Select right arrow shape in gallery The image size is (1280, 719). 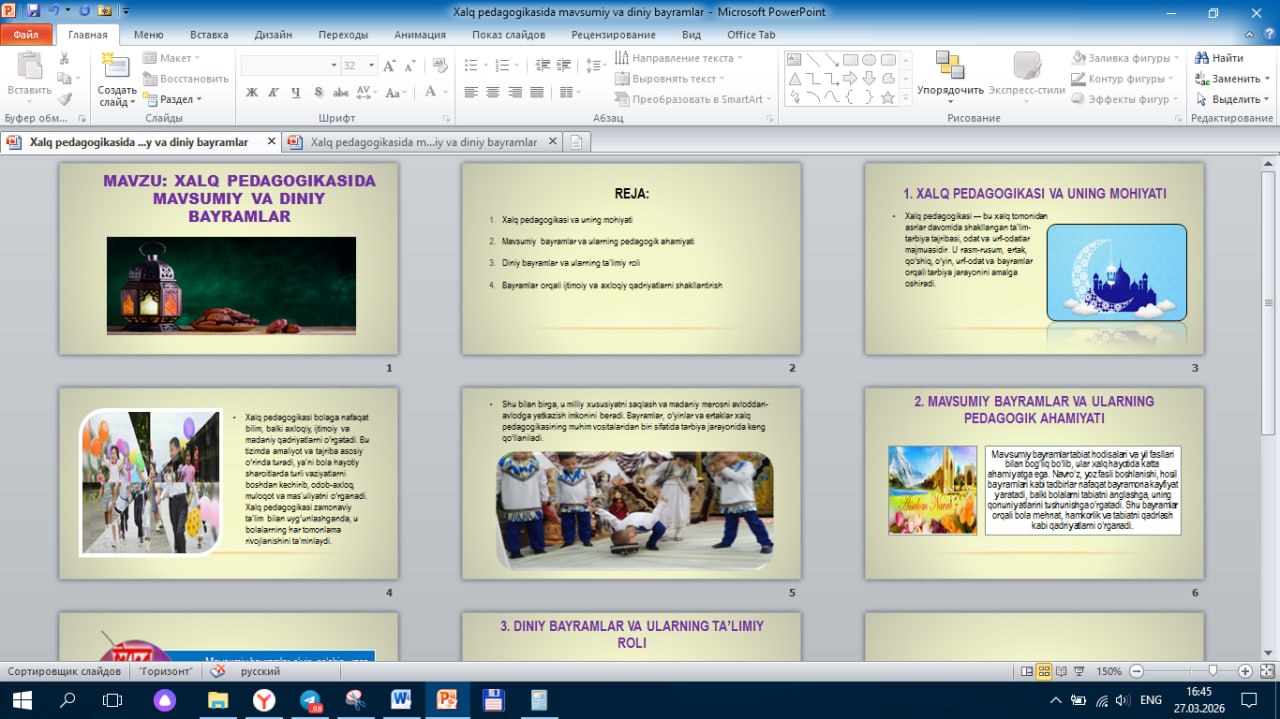tap(851, 79)
